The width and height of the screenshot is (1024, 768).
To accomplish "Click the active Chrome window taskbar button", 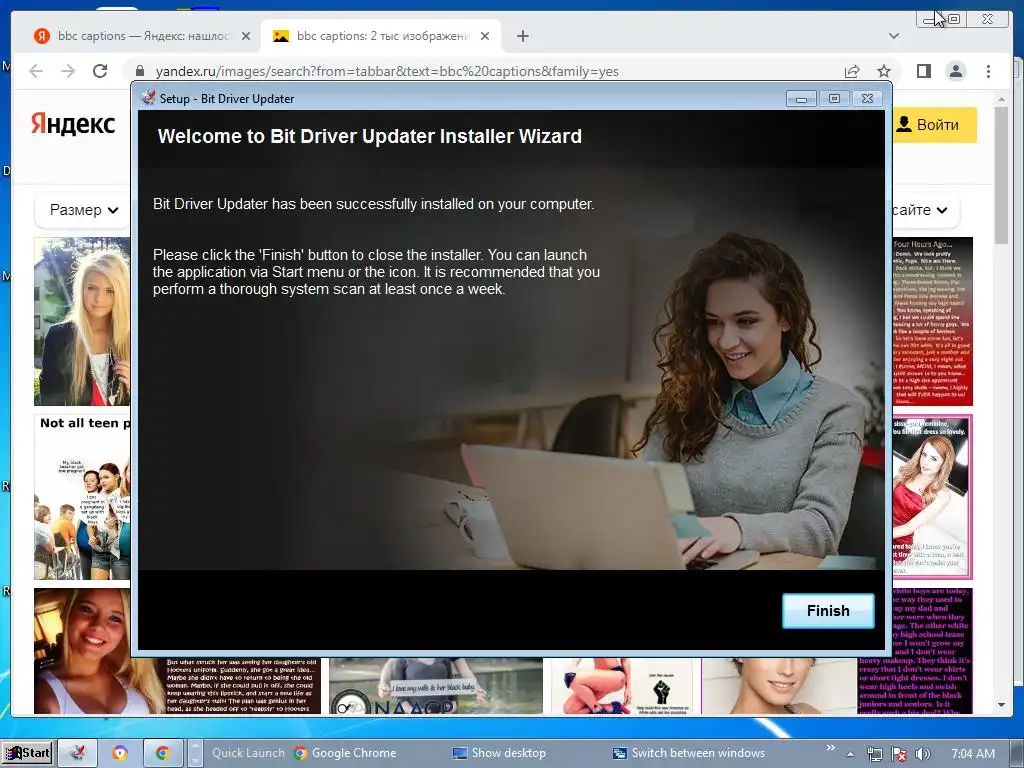I will (163, 753).
